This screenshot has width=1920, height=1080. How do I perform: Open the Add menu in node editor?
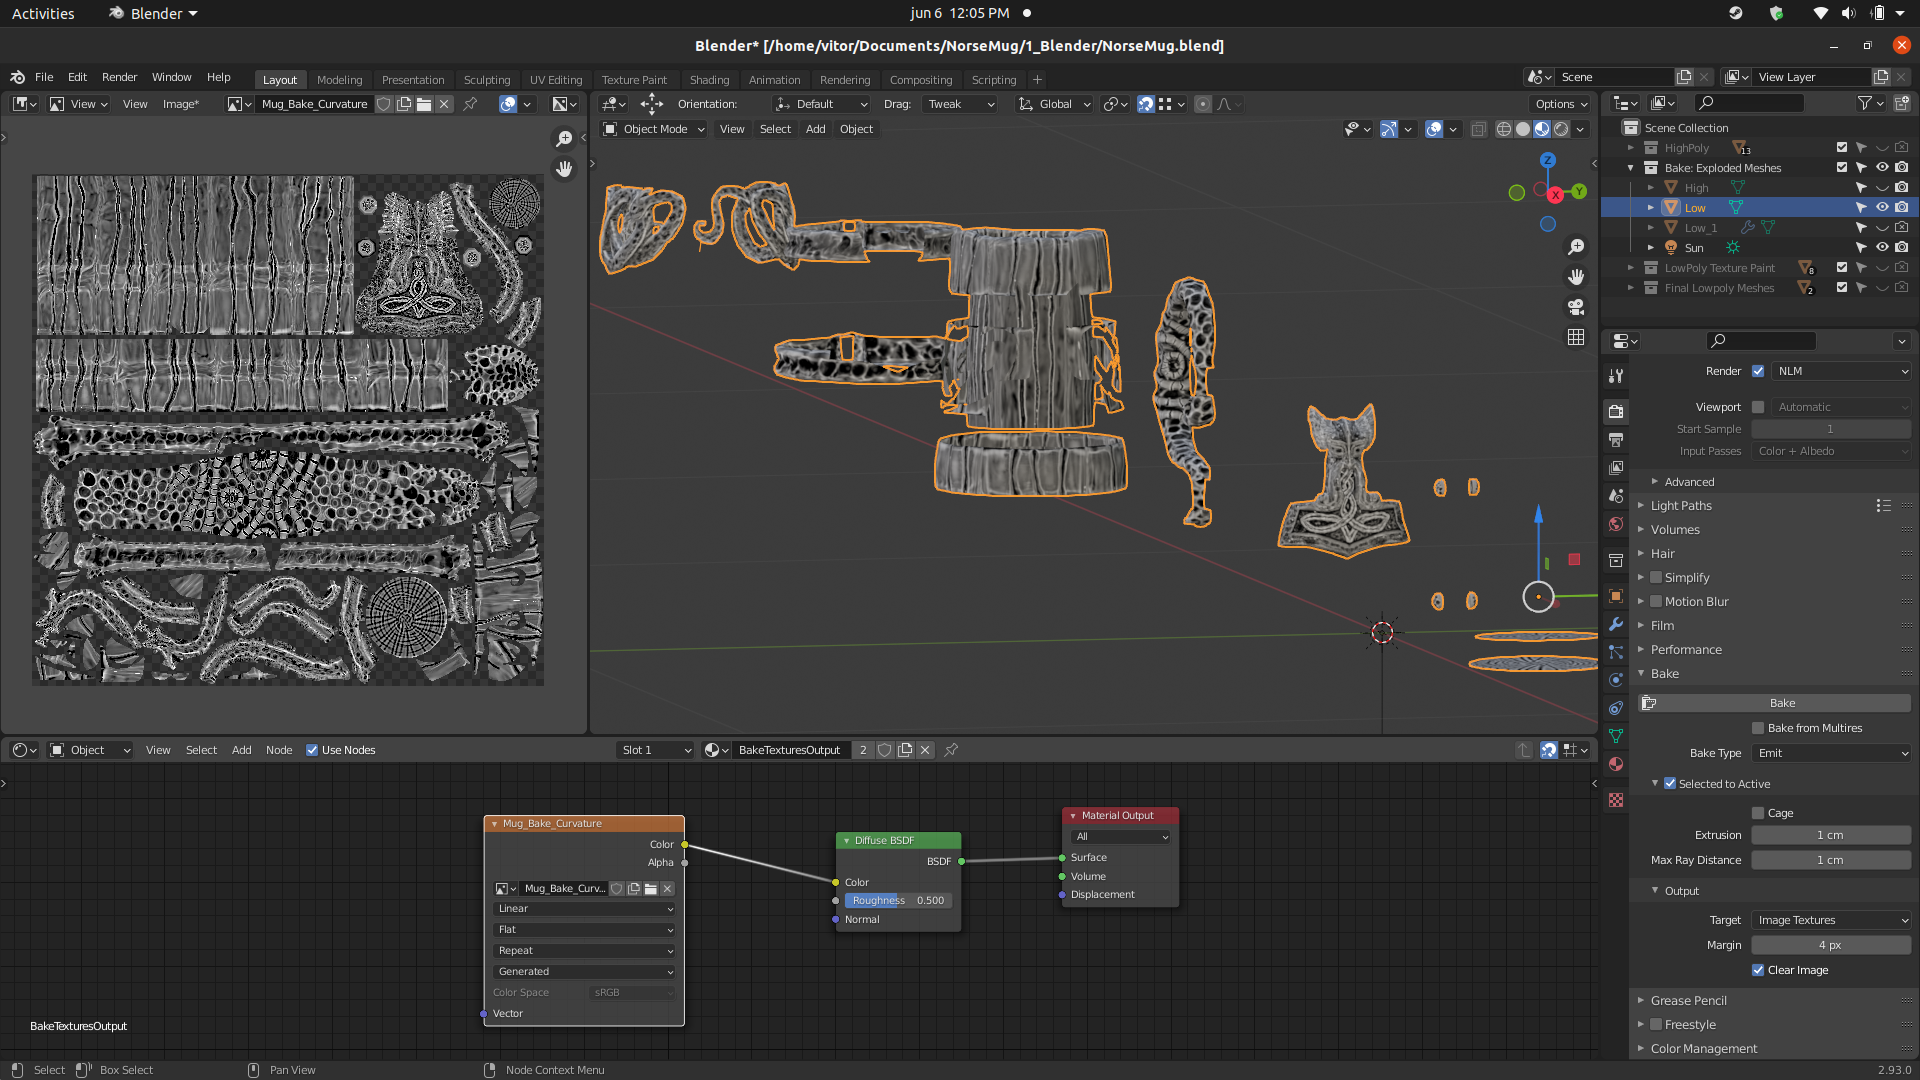(241, 750)
